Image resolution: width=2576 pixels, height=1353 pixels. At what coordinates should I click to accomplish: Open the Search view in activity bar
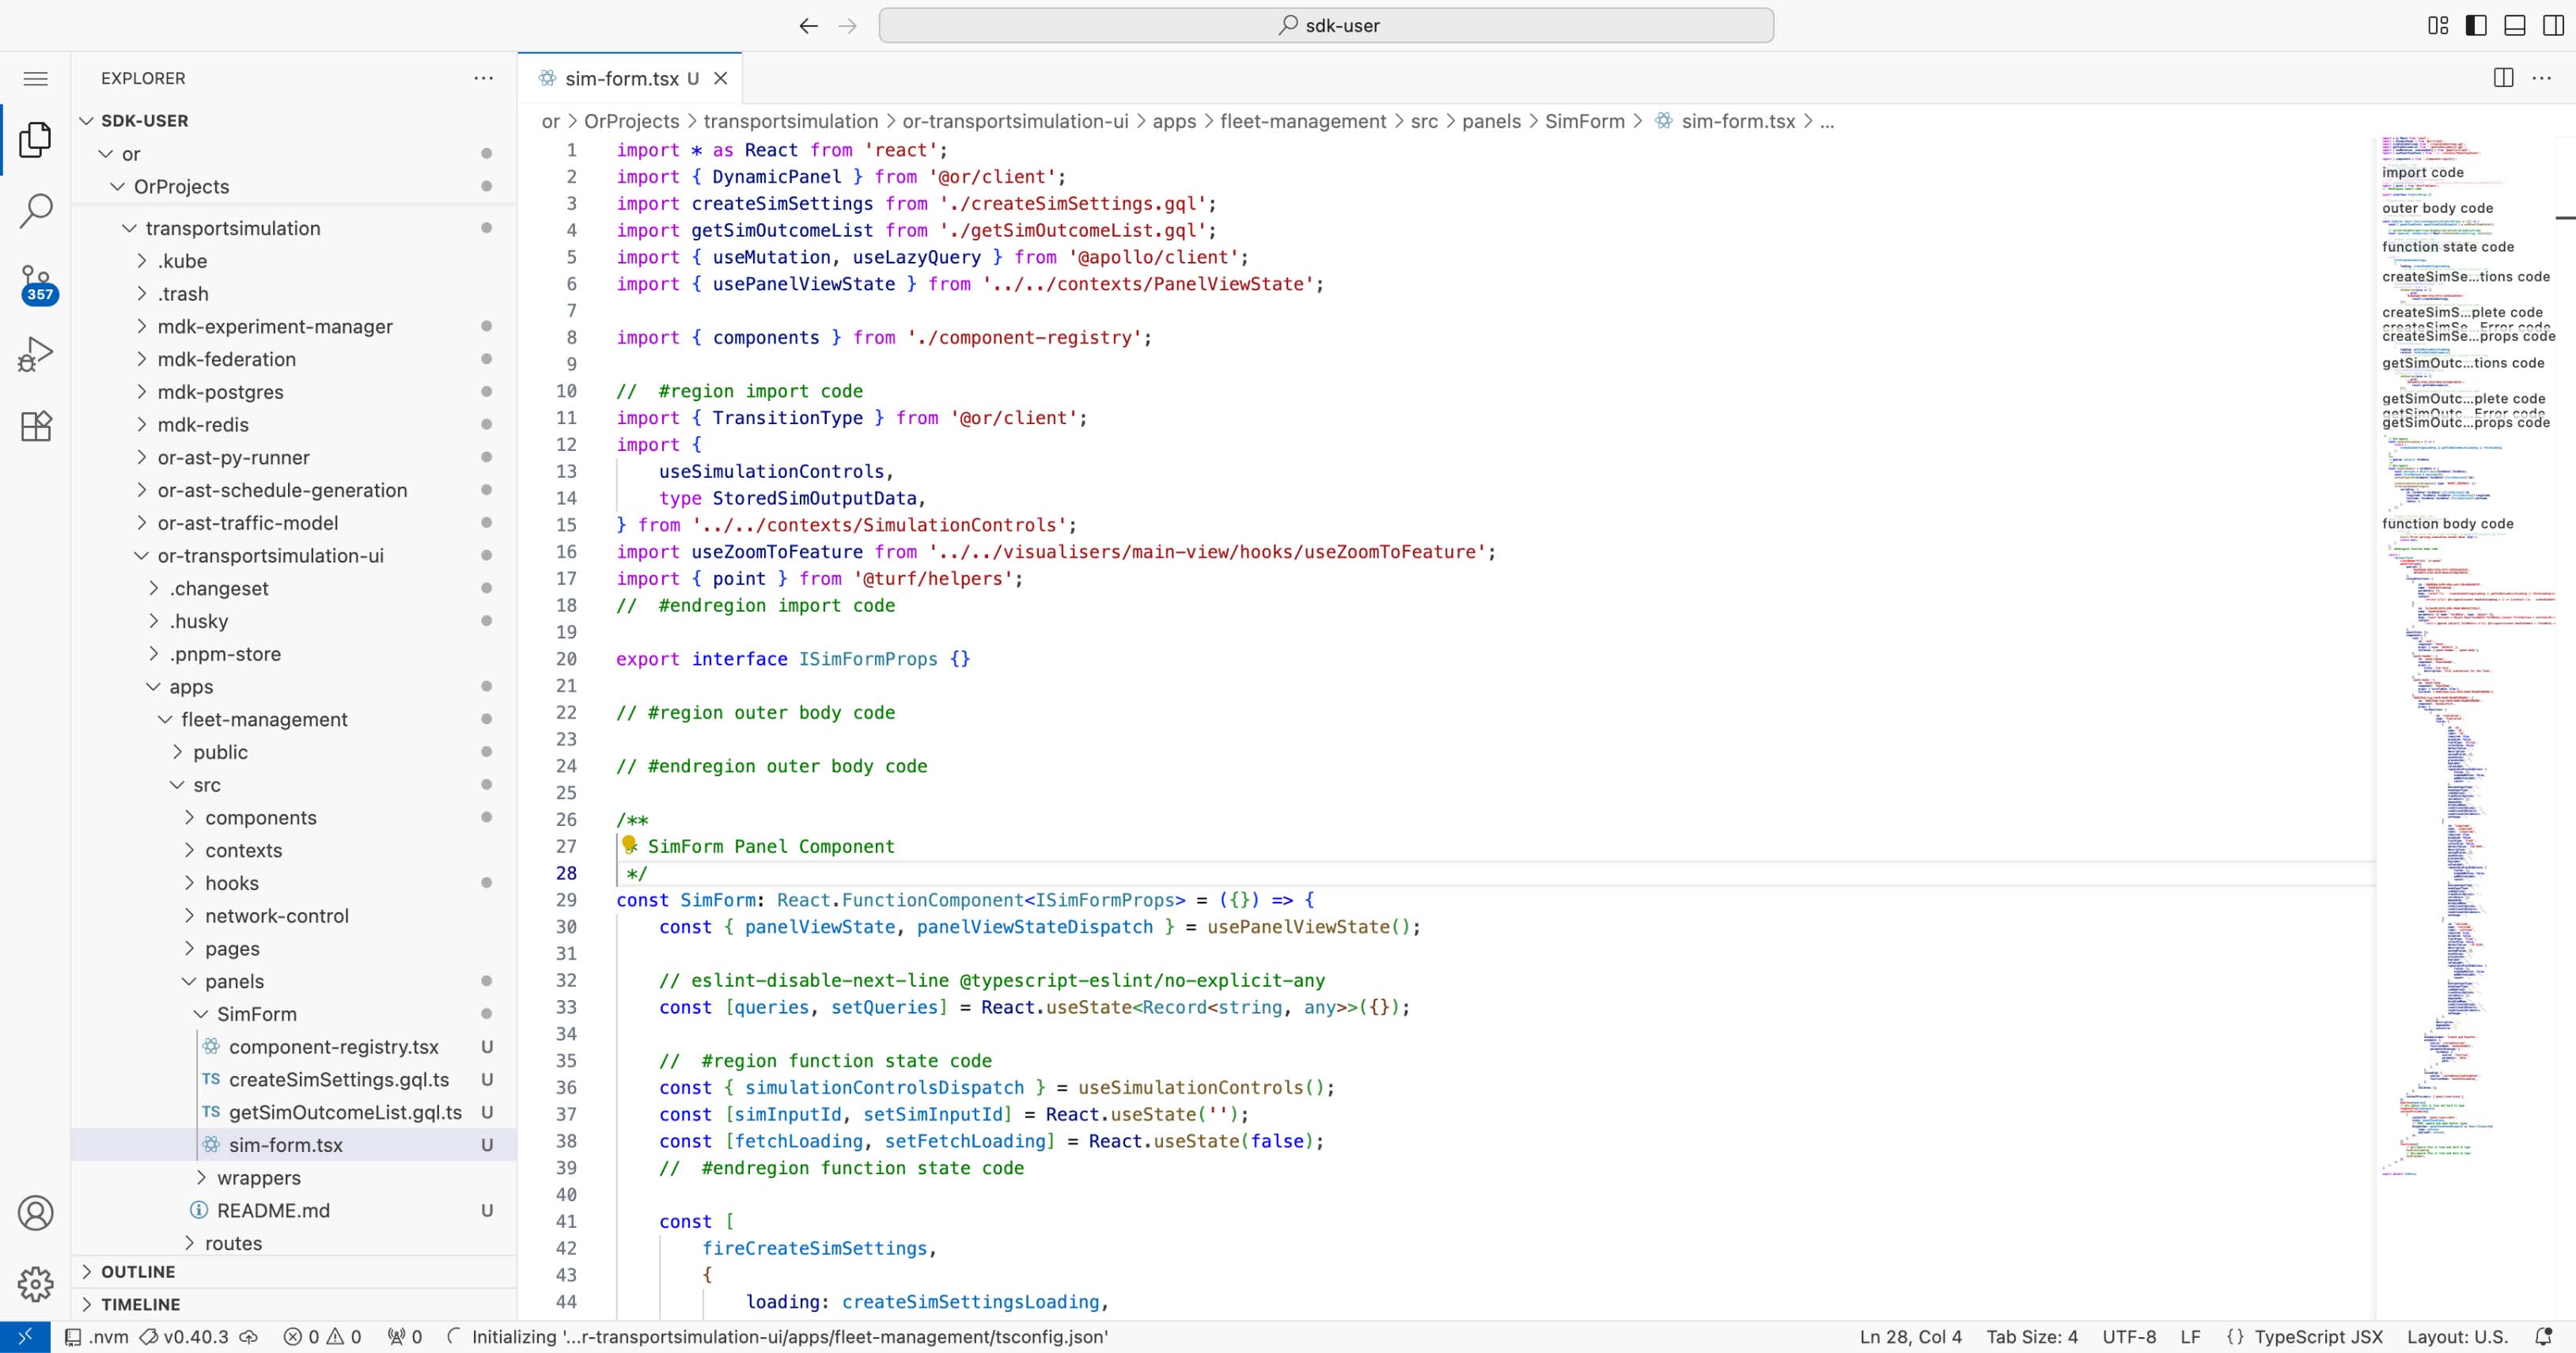36,211
